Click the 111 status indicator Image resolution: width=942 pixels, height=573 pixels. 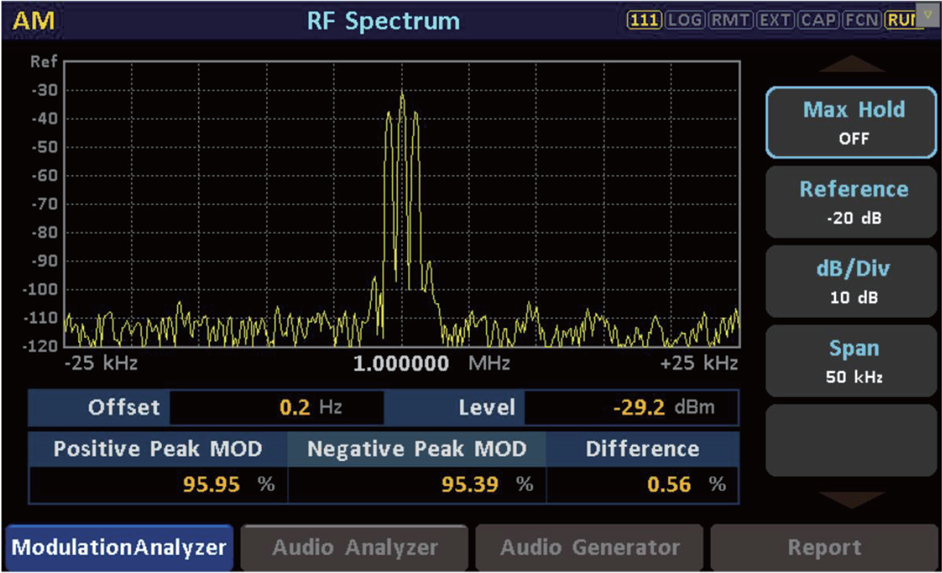pyautogui.click(x=644, y=20)
